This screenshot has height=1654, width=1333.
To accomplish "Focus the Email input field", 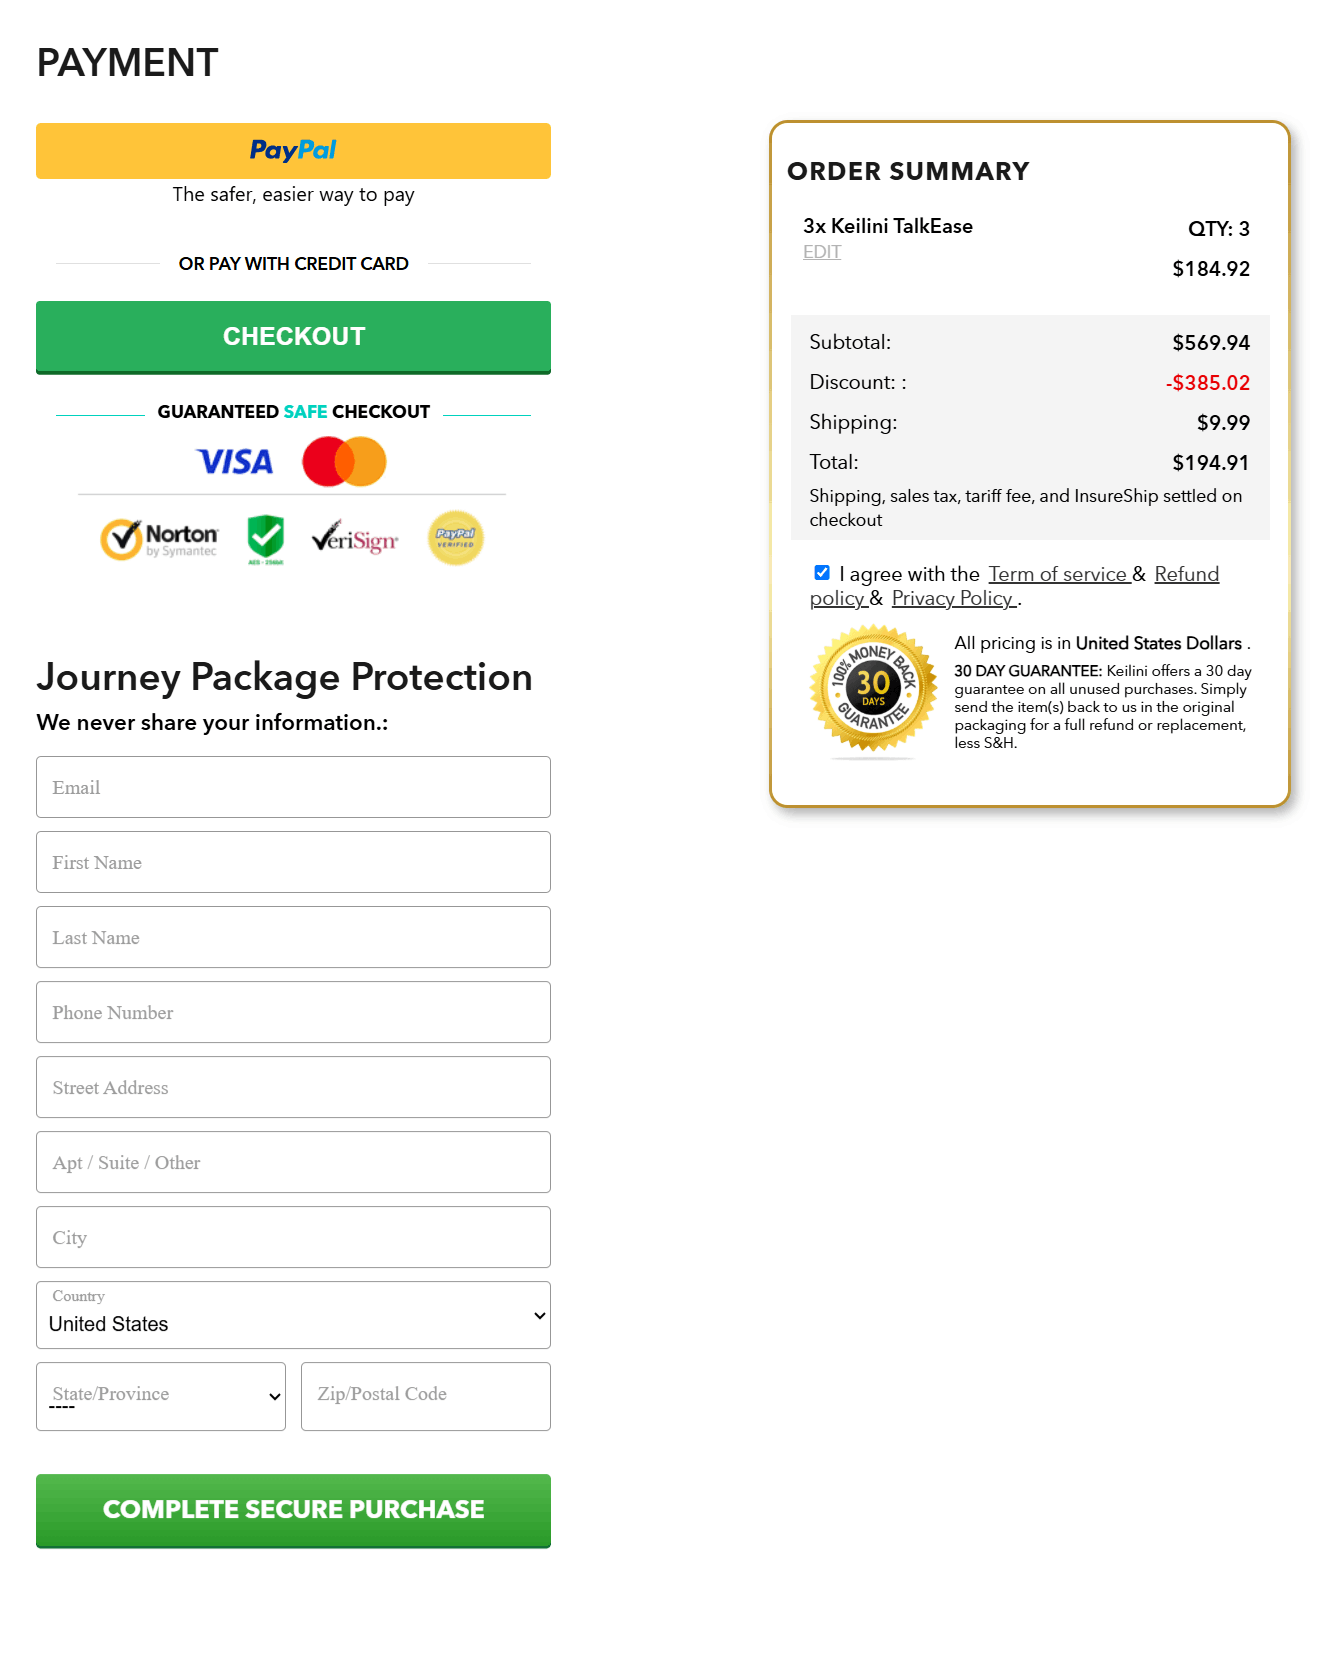I will pyautogui.click(x=293, y=787).
